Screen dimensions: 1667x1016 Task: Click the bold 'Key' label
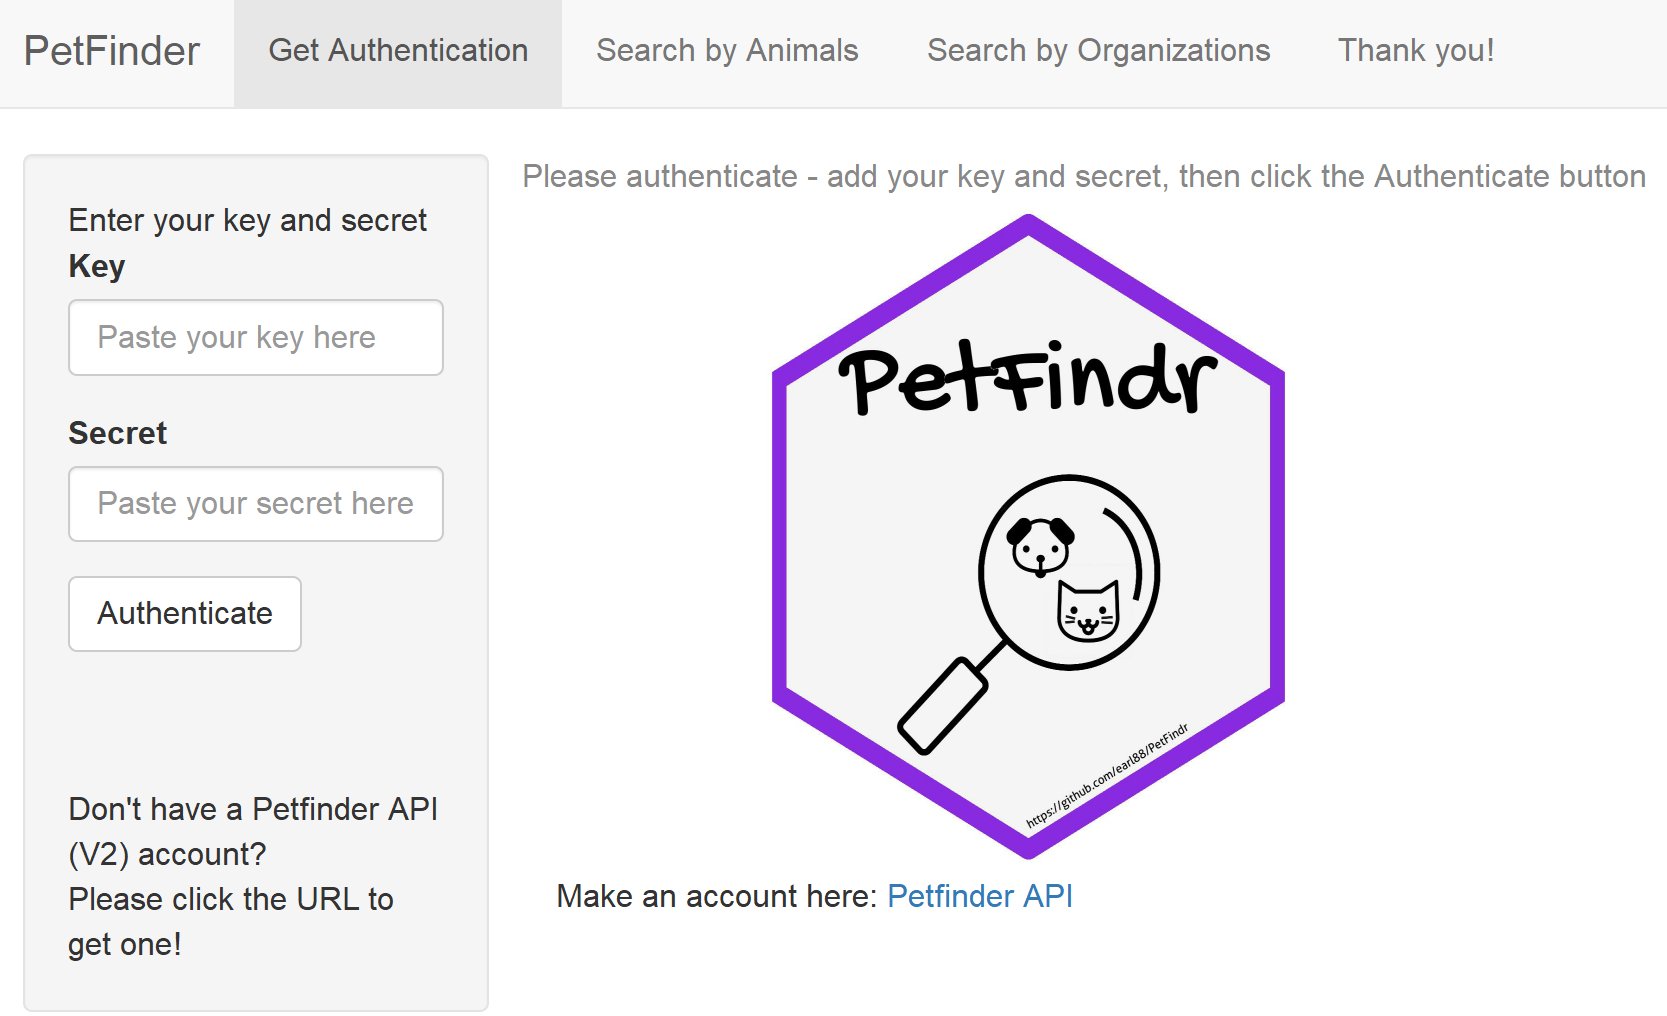[97, 267]
